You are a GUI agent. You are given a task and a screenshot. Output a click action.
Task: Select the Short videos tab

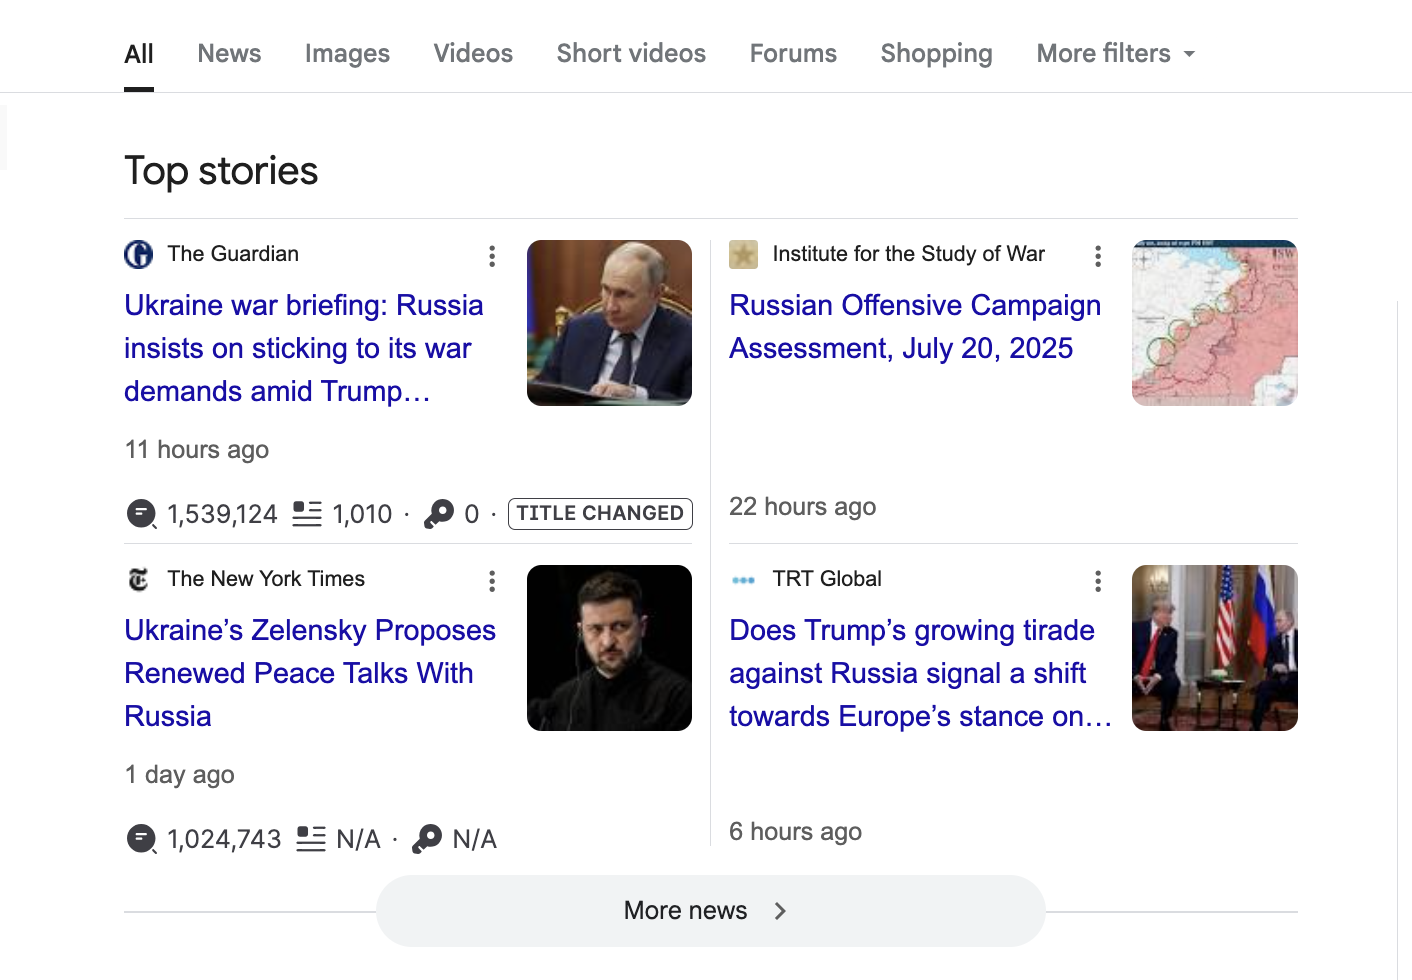631,53
